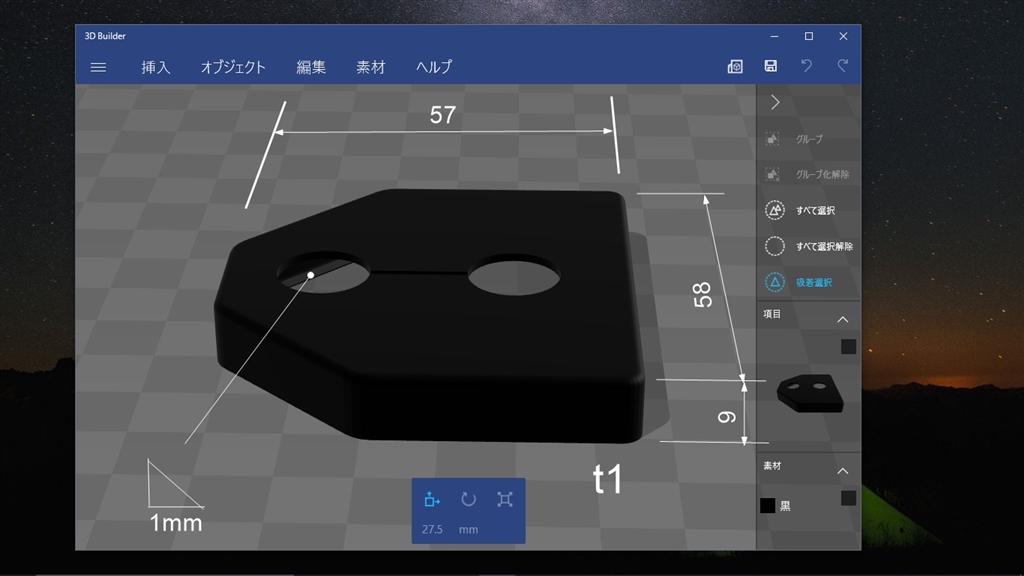
Task: Click the dark square in 項目 section
Action: (848, 346)
